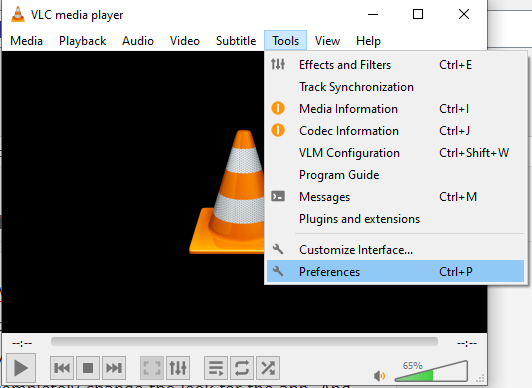Toggle the loop repeat mode
This screenshot has width=532, height=388.
242,368
